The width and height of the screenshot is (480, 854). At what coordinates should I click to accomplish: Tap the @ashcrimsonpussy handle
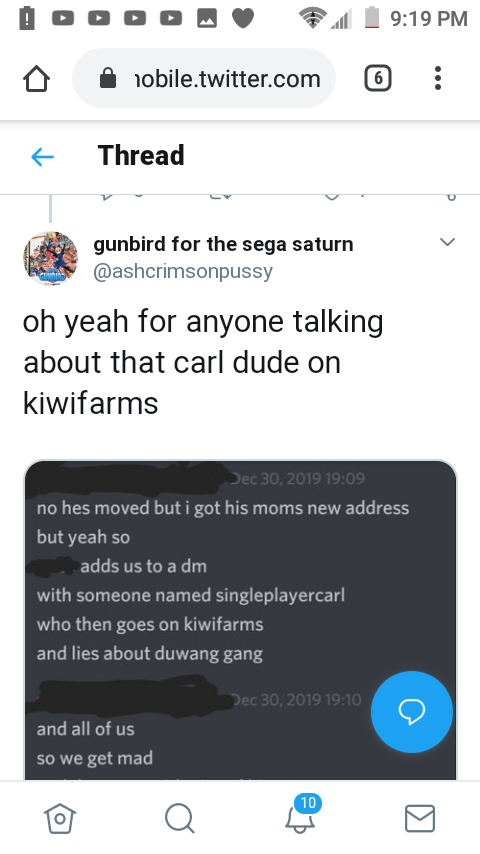(183, 271)
